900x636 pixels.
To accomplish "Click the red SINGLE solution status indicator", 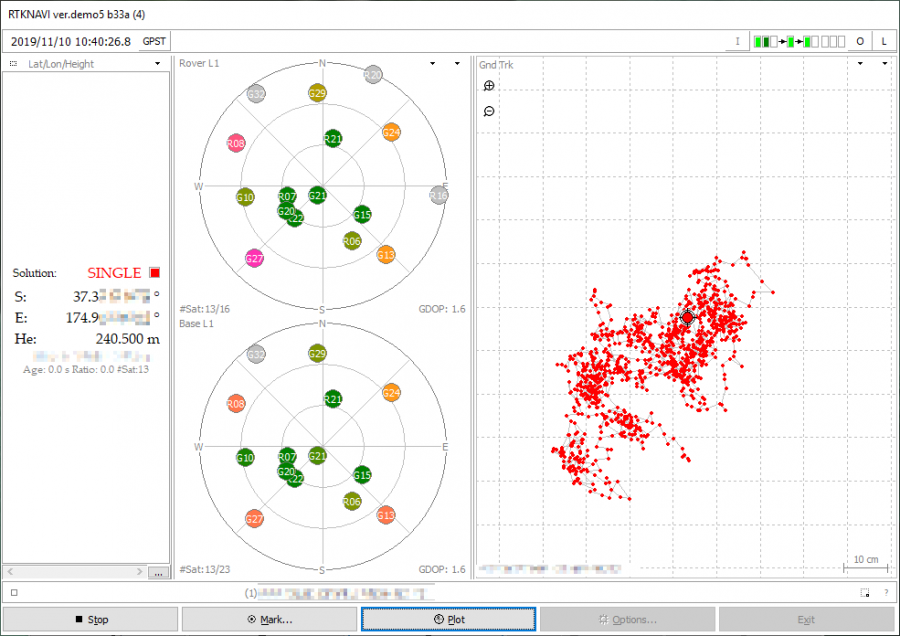I will [x=155, y=272].
